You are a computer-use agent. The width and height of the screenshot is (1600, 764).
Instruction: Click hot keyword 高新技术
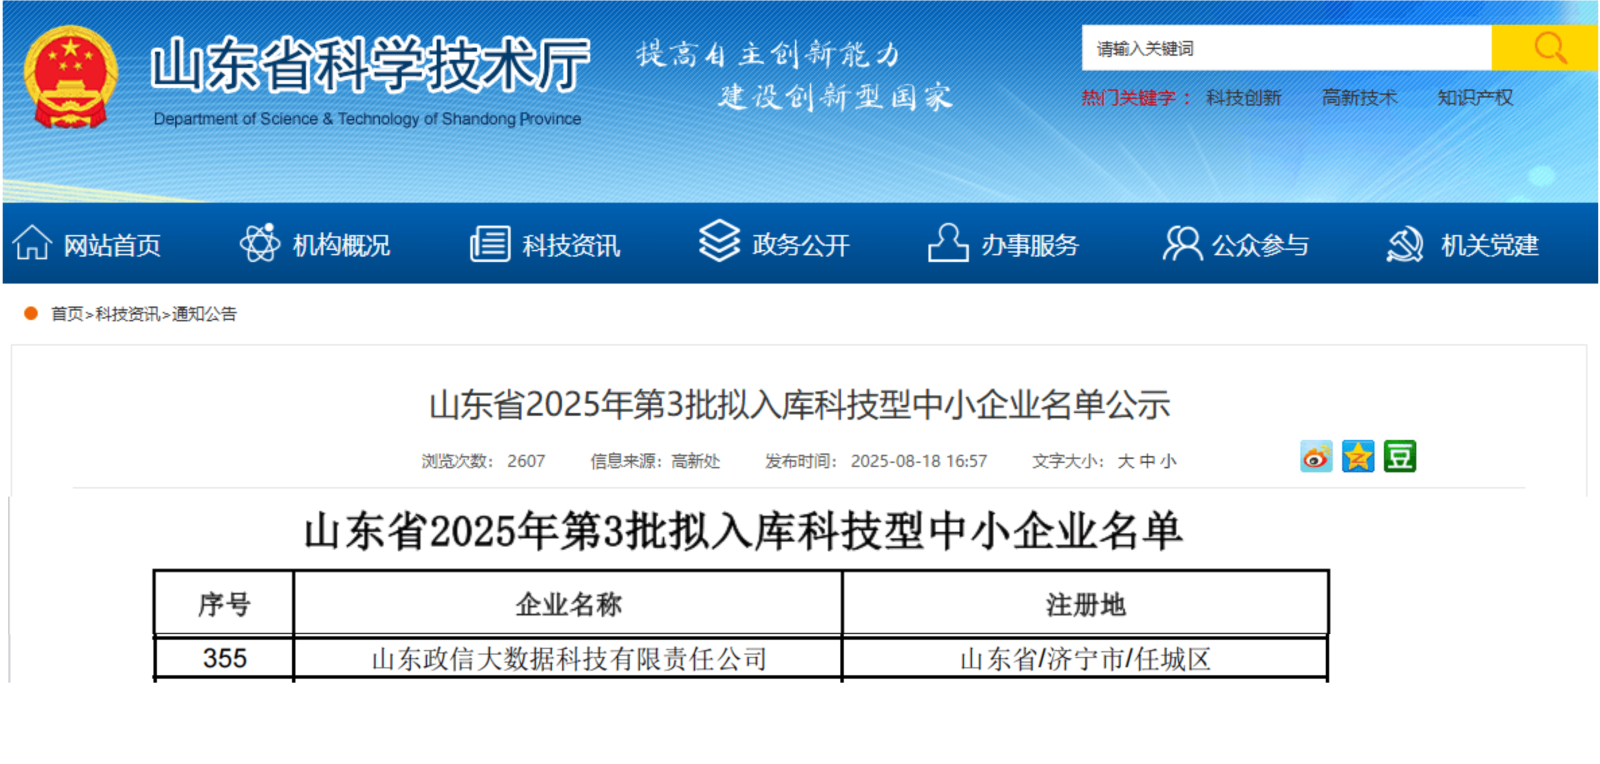pyautogui.click(x=1359, y=98)
